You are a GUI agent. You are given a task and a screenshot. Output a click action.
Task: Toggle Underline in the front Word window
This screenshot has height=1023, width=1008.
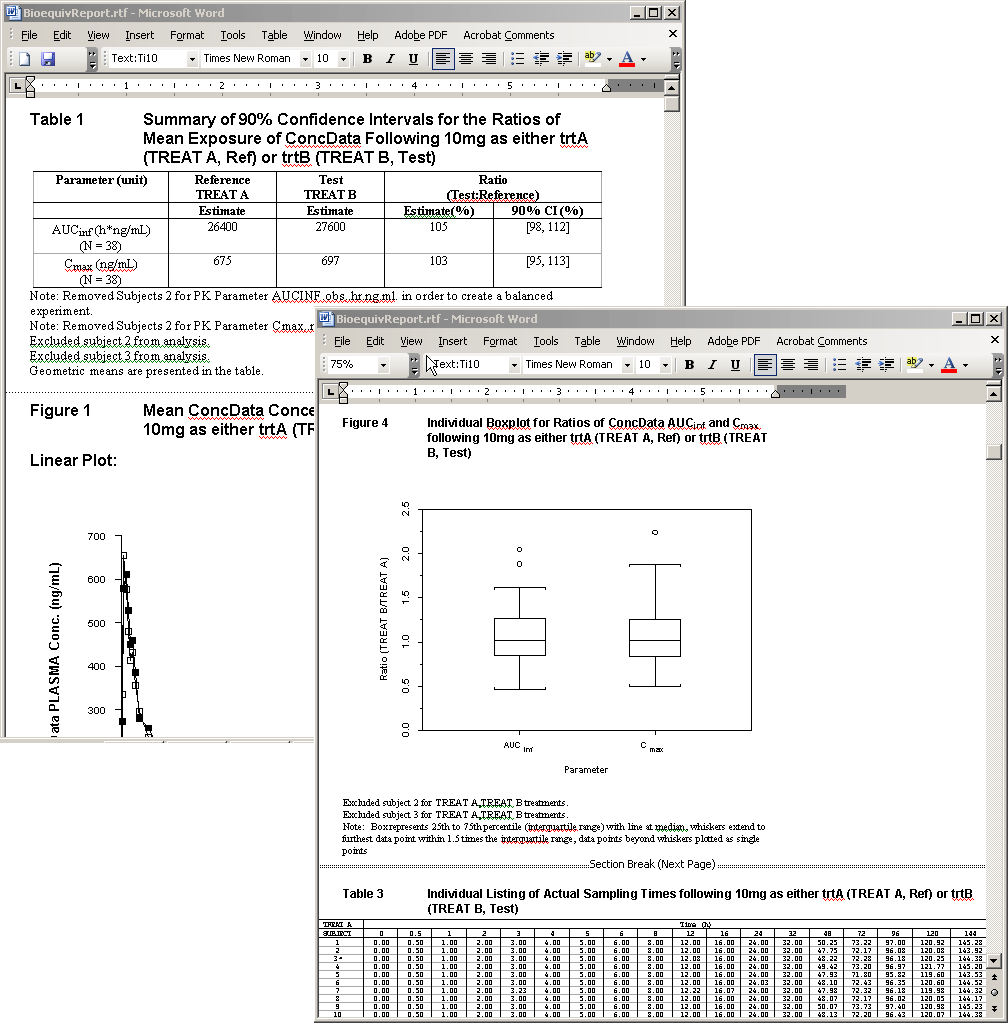pyautogui.click(x=735, y=365)
